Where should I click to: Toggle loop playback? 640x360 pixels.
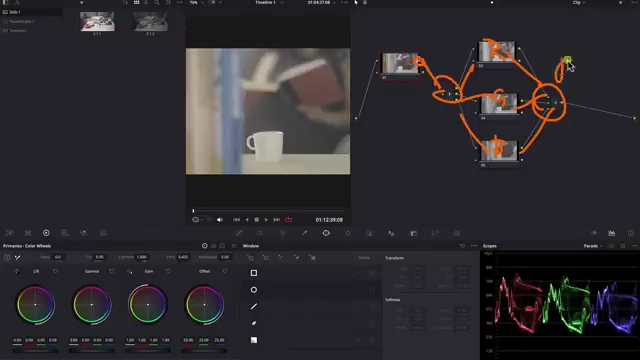tap(289, 220)
